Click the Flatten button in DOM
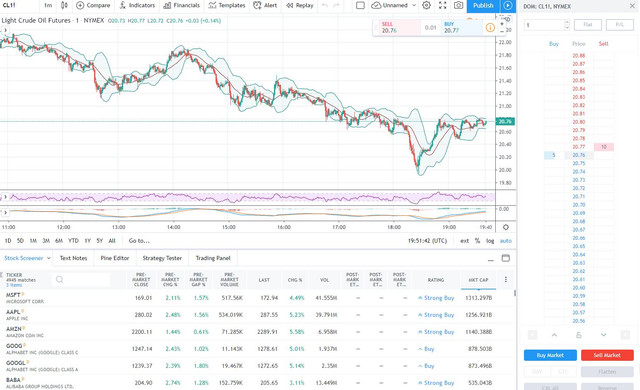The width and height of the screenshot is (640, 390). tap(607, 372)
